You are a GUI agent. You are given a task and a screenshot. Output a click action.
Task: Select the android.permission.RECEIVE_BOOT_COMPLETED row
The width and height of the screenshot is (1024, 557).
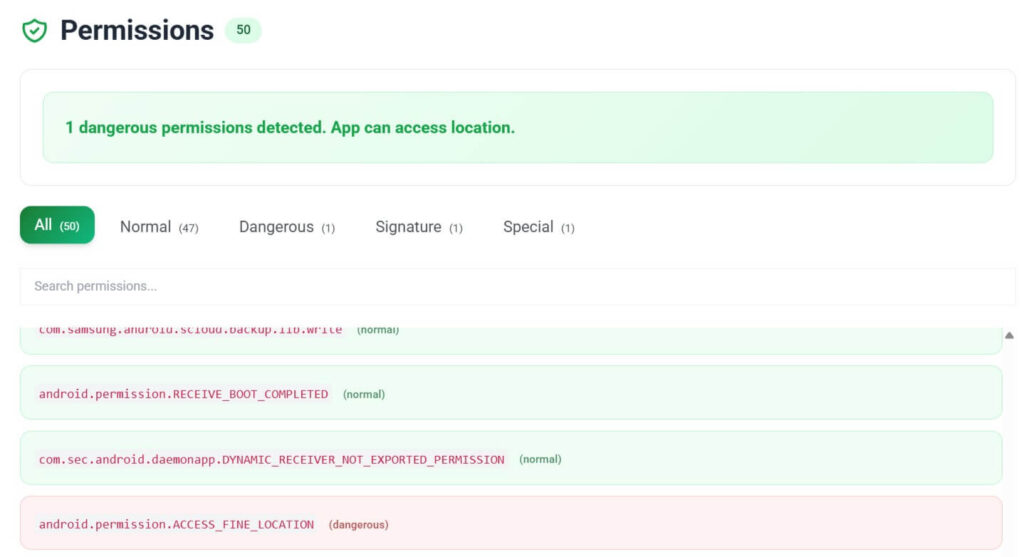pos(511,392)
